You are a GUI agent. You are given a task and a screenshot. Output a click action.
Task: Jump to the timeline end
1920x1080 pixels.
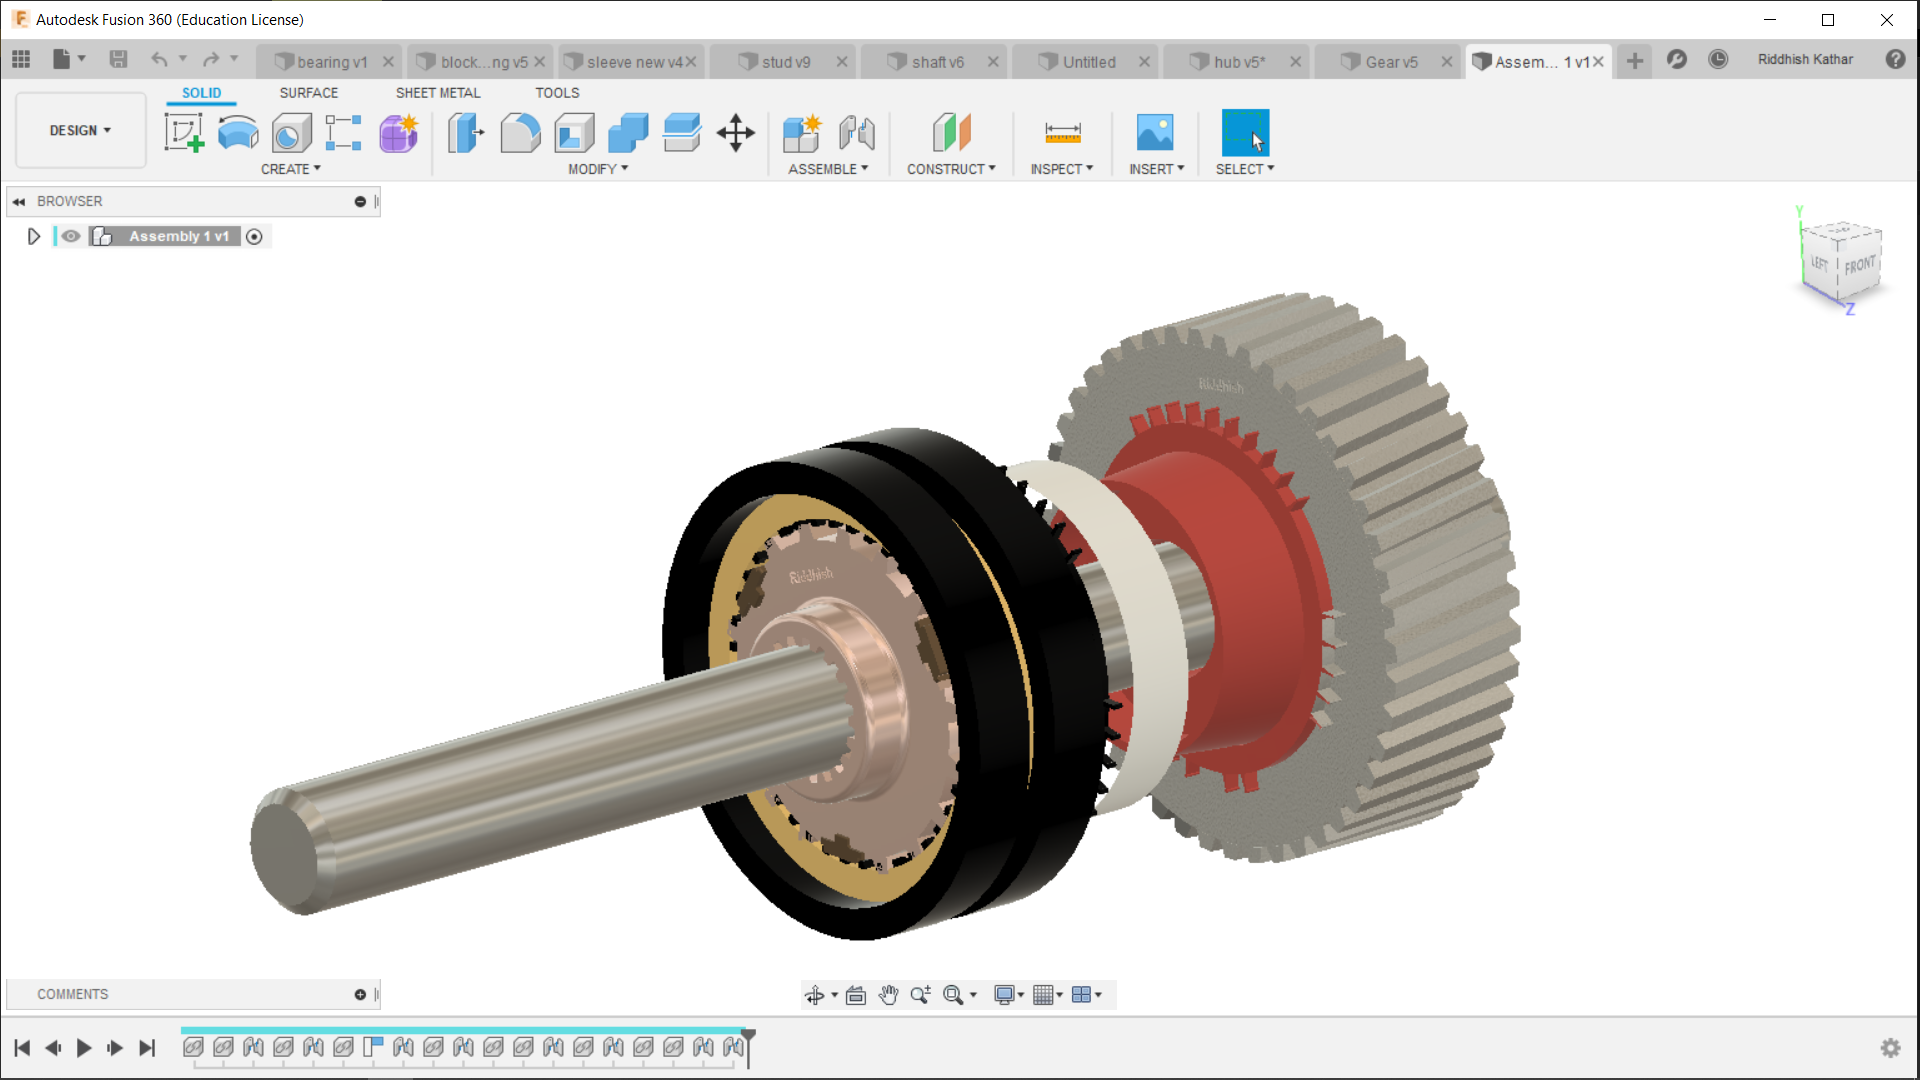click(x=147, y=1048)
